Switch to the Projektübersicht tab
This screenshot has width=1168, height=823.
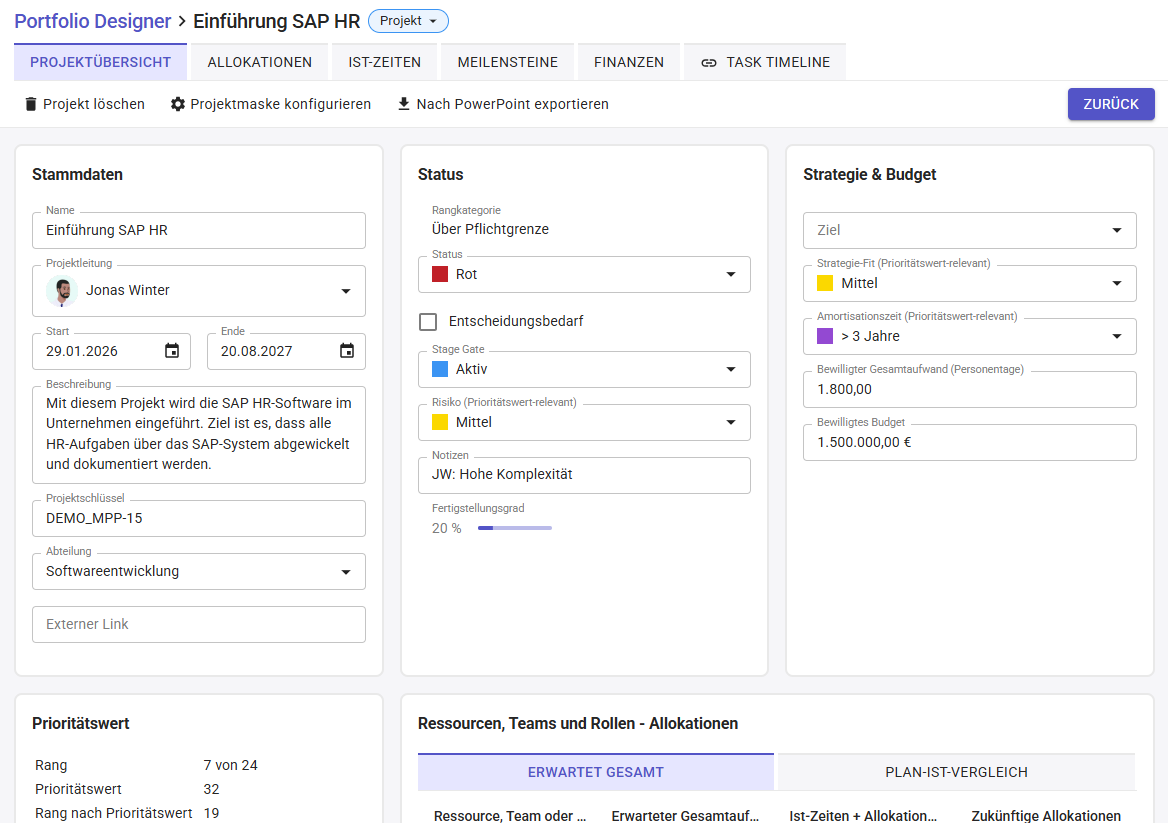[x=101, y=62]
